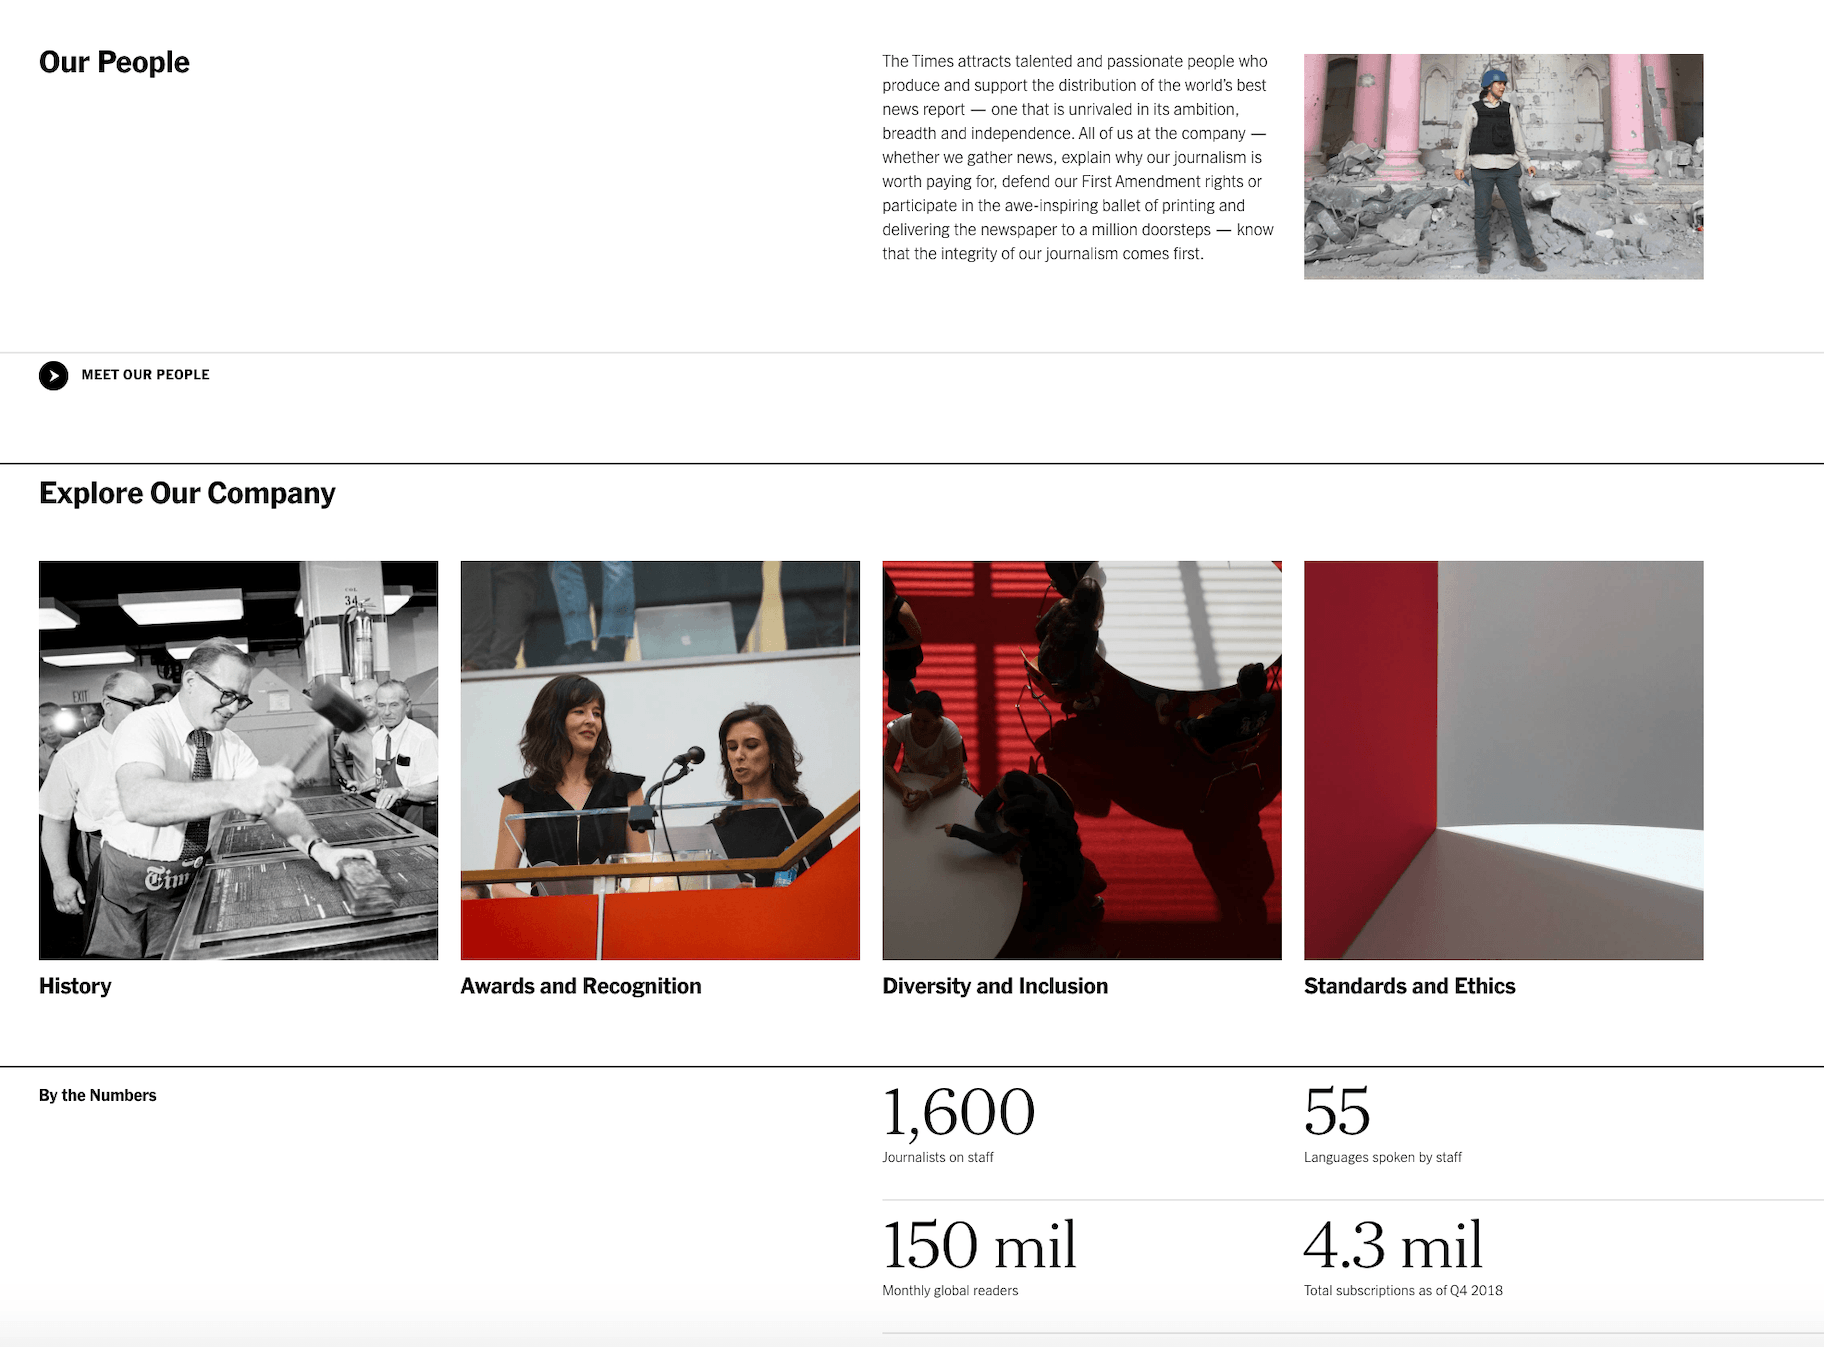The height and width of the screenshot is (1347, 1824).
Task: Select the Diversity and Inclusion heading
Action: (994, 985)
